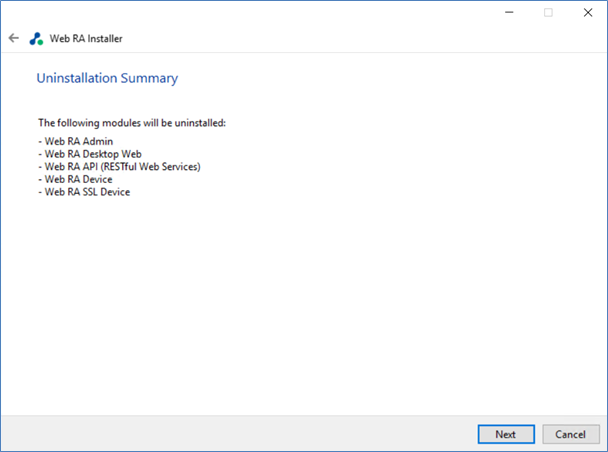Go back using the left arrow icon
Viewport: 608px width, 452px height.
[x=14, y=38]
